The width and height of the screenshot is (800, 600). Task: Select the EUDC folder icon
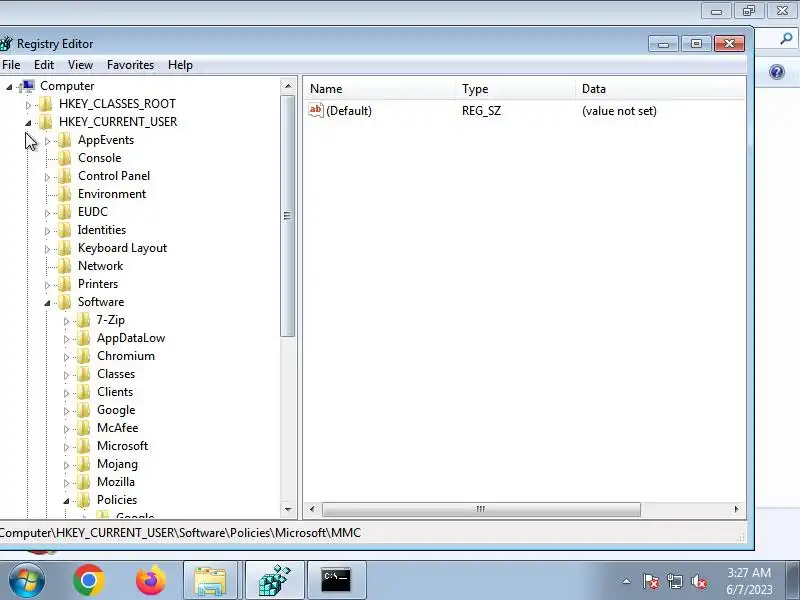(64, 212)
